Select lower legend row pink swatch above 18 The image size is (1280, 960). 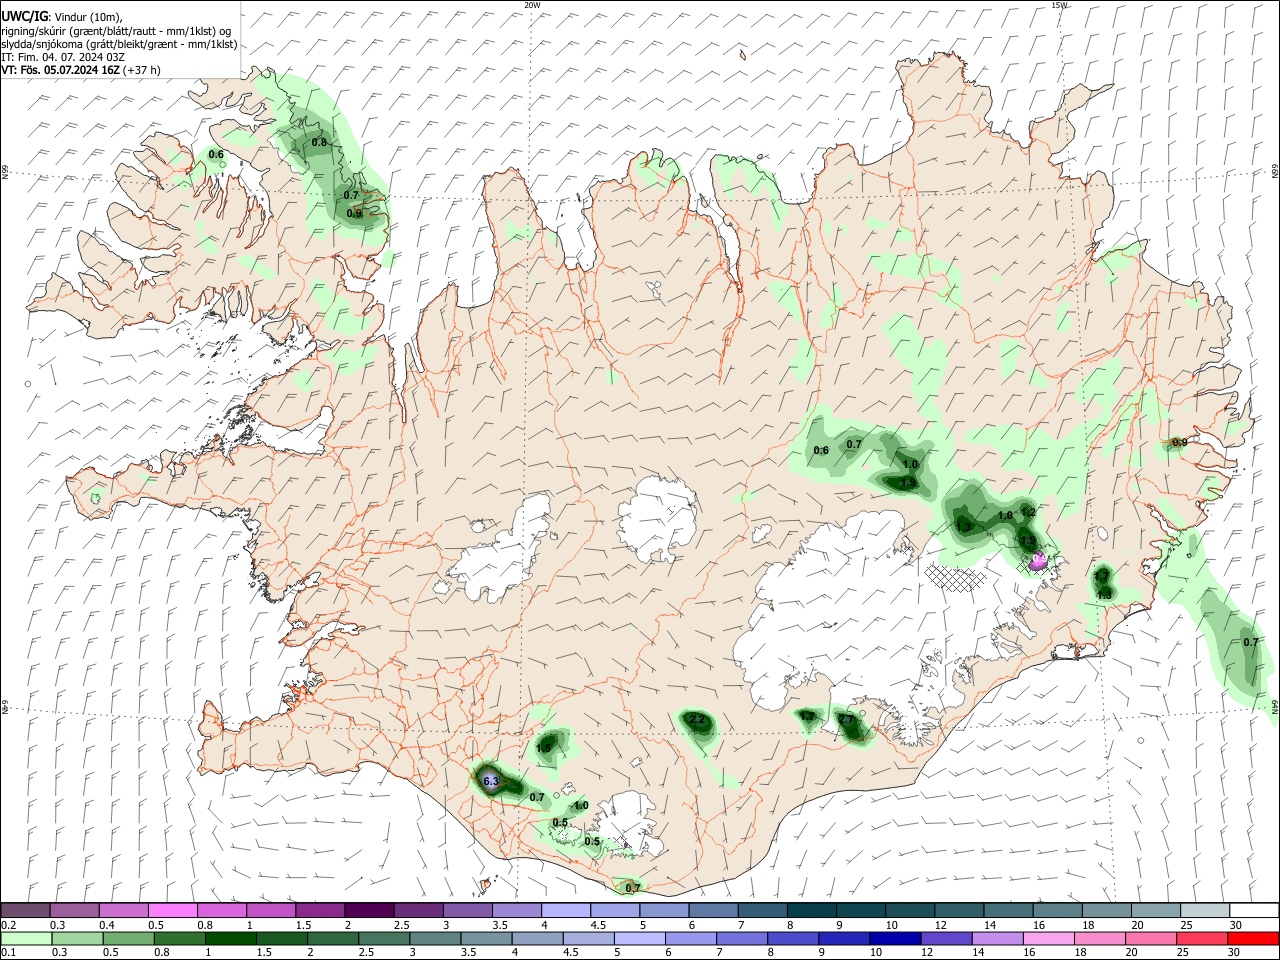coord(1099,938)
